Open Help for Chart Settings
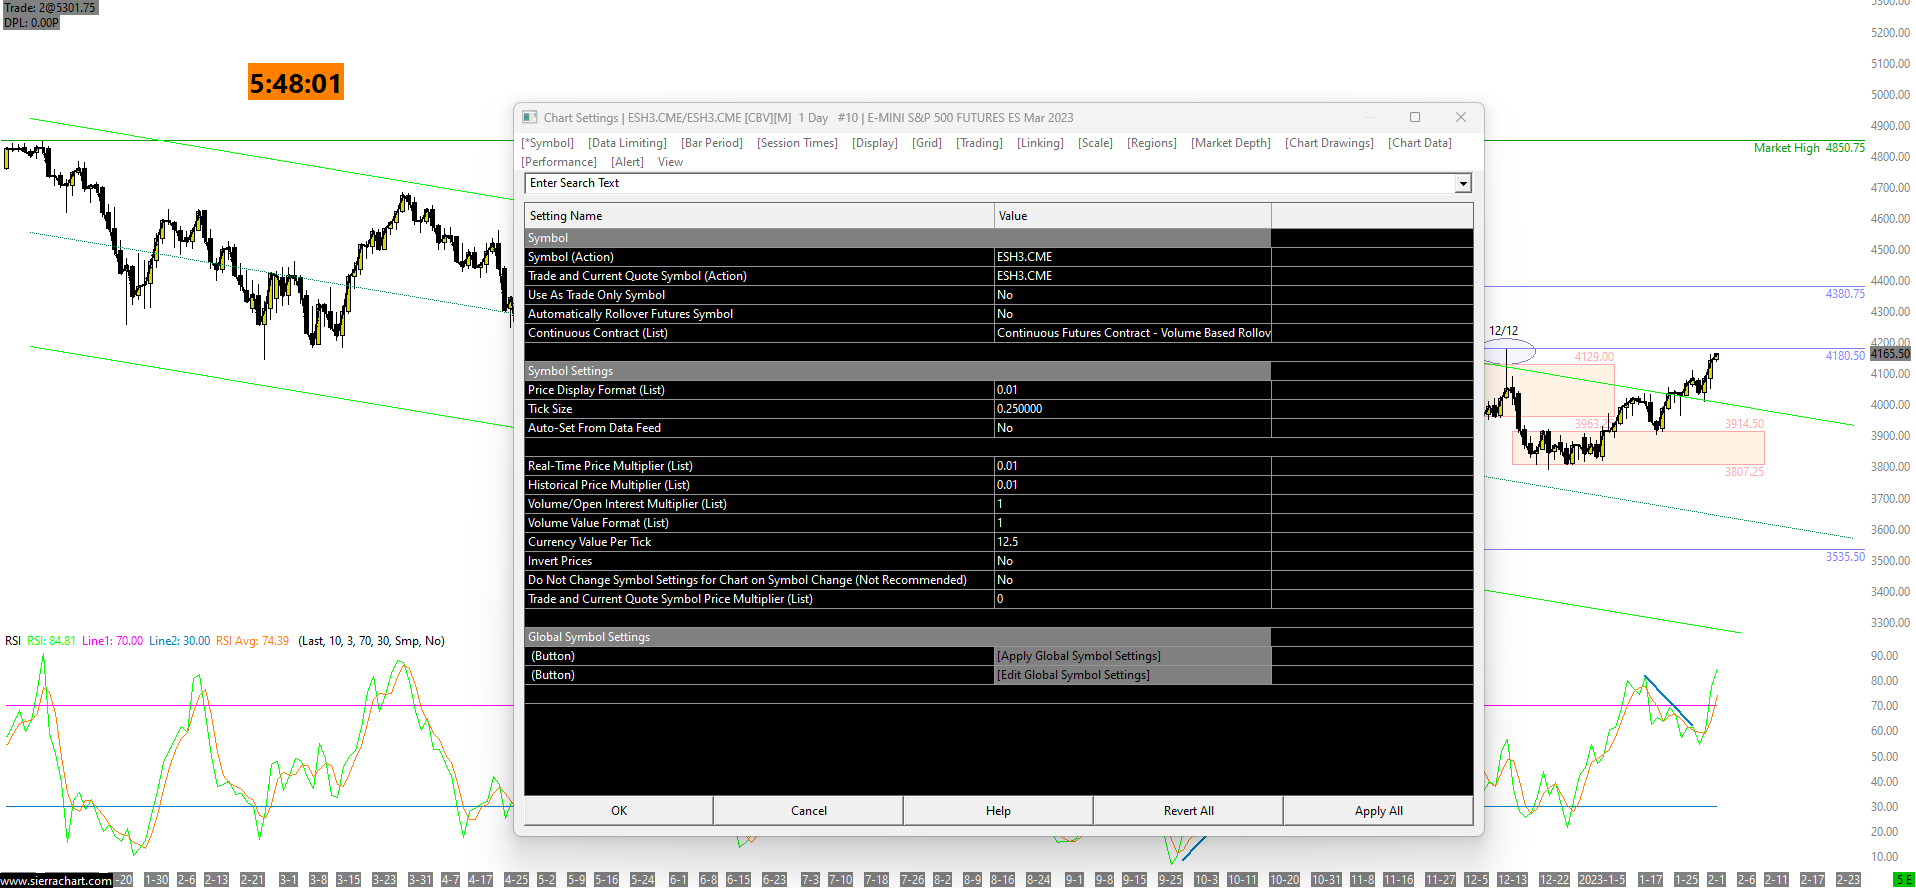 998,811
